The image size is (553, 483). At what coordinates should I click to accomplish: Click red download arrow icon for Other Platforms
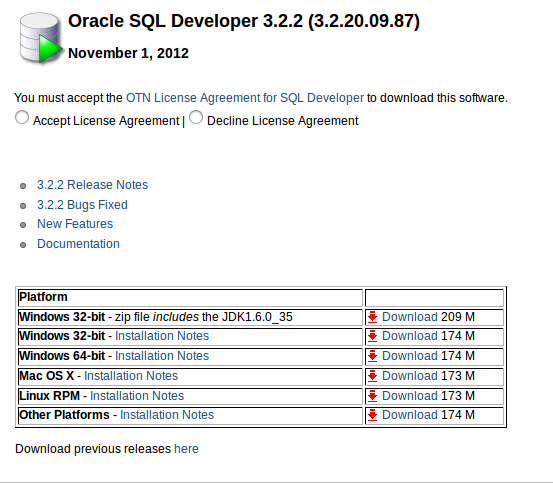372,415
